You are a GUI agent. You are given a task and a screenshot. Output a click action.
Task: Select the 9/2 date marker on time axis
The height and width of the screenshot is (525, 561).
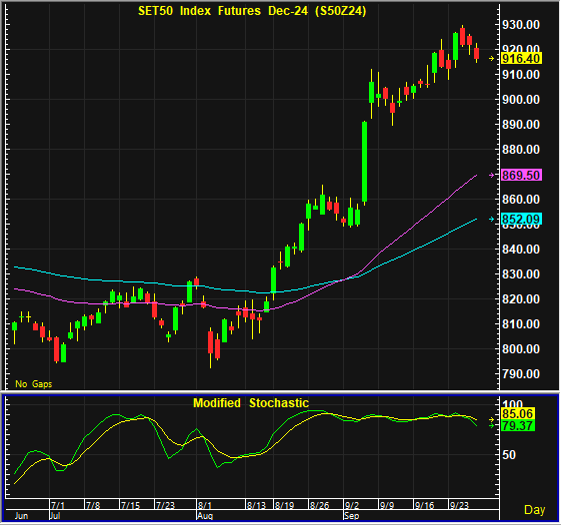(x=352, y=505)
